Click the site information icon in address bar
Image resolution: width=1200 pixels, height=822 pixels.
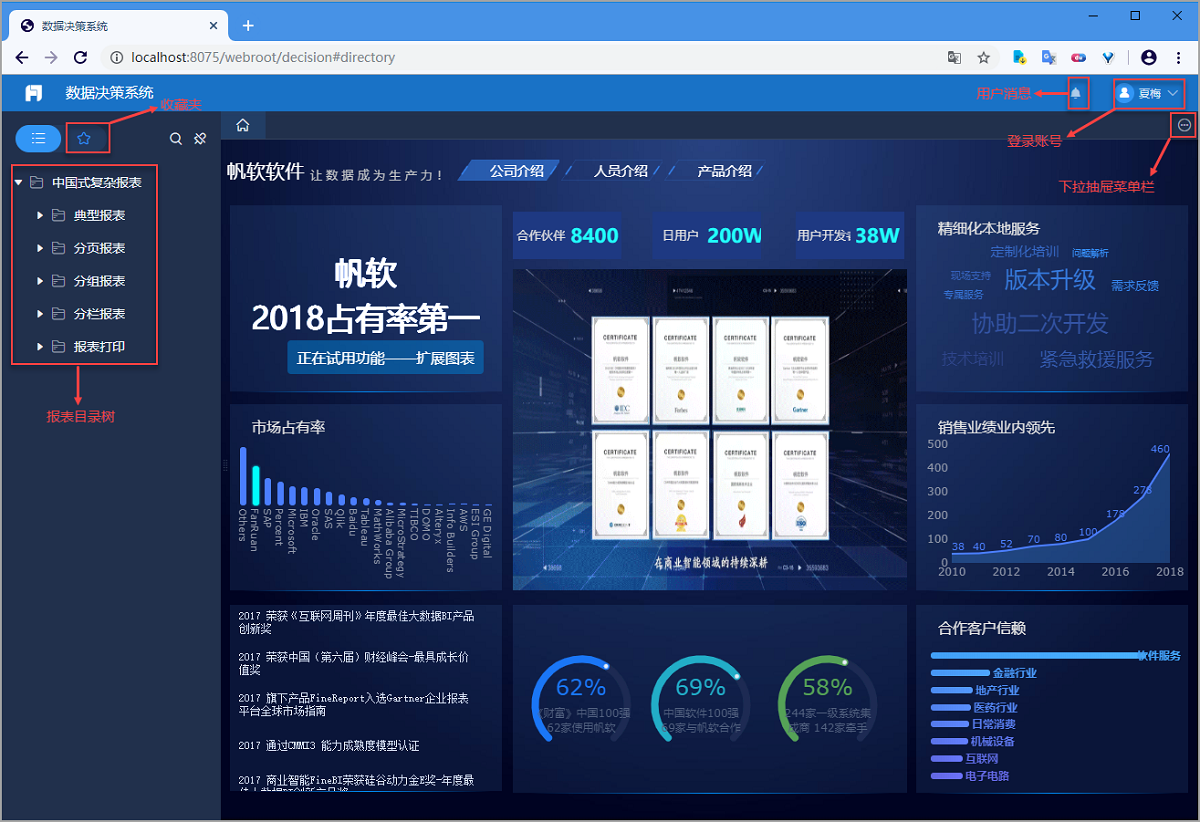[x=115, y=57]
